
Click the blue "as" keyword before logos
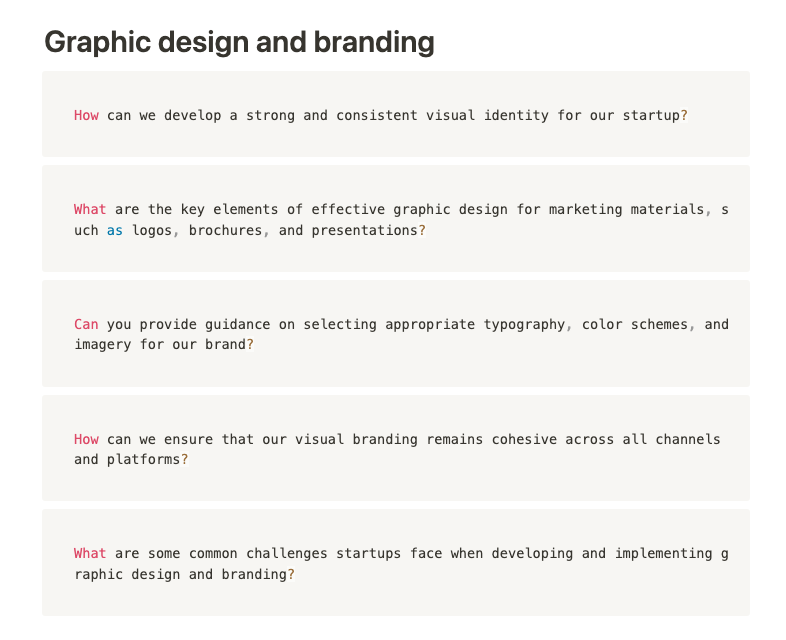tap(115, 230)
